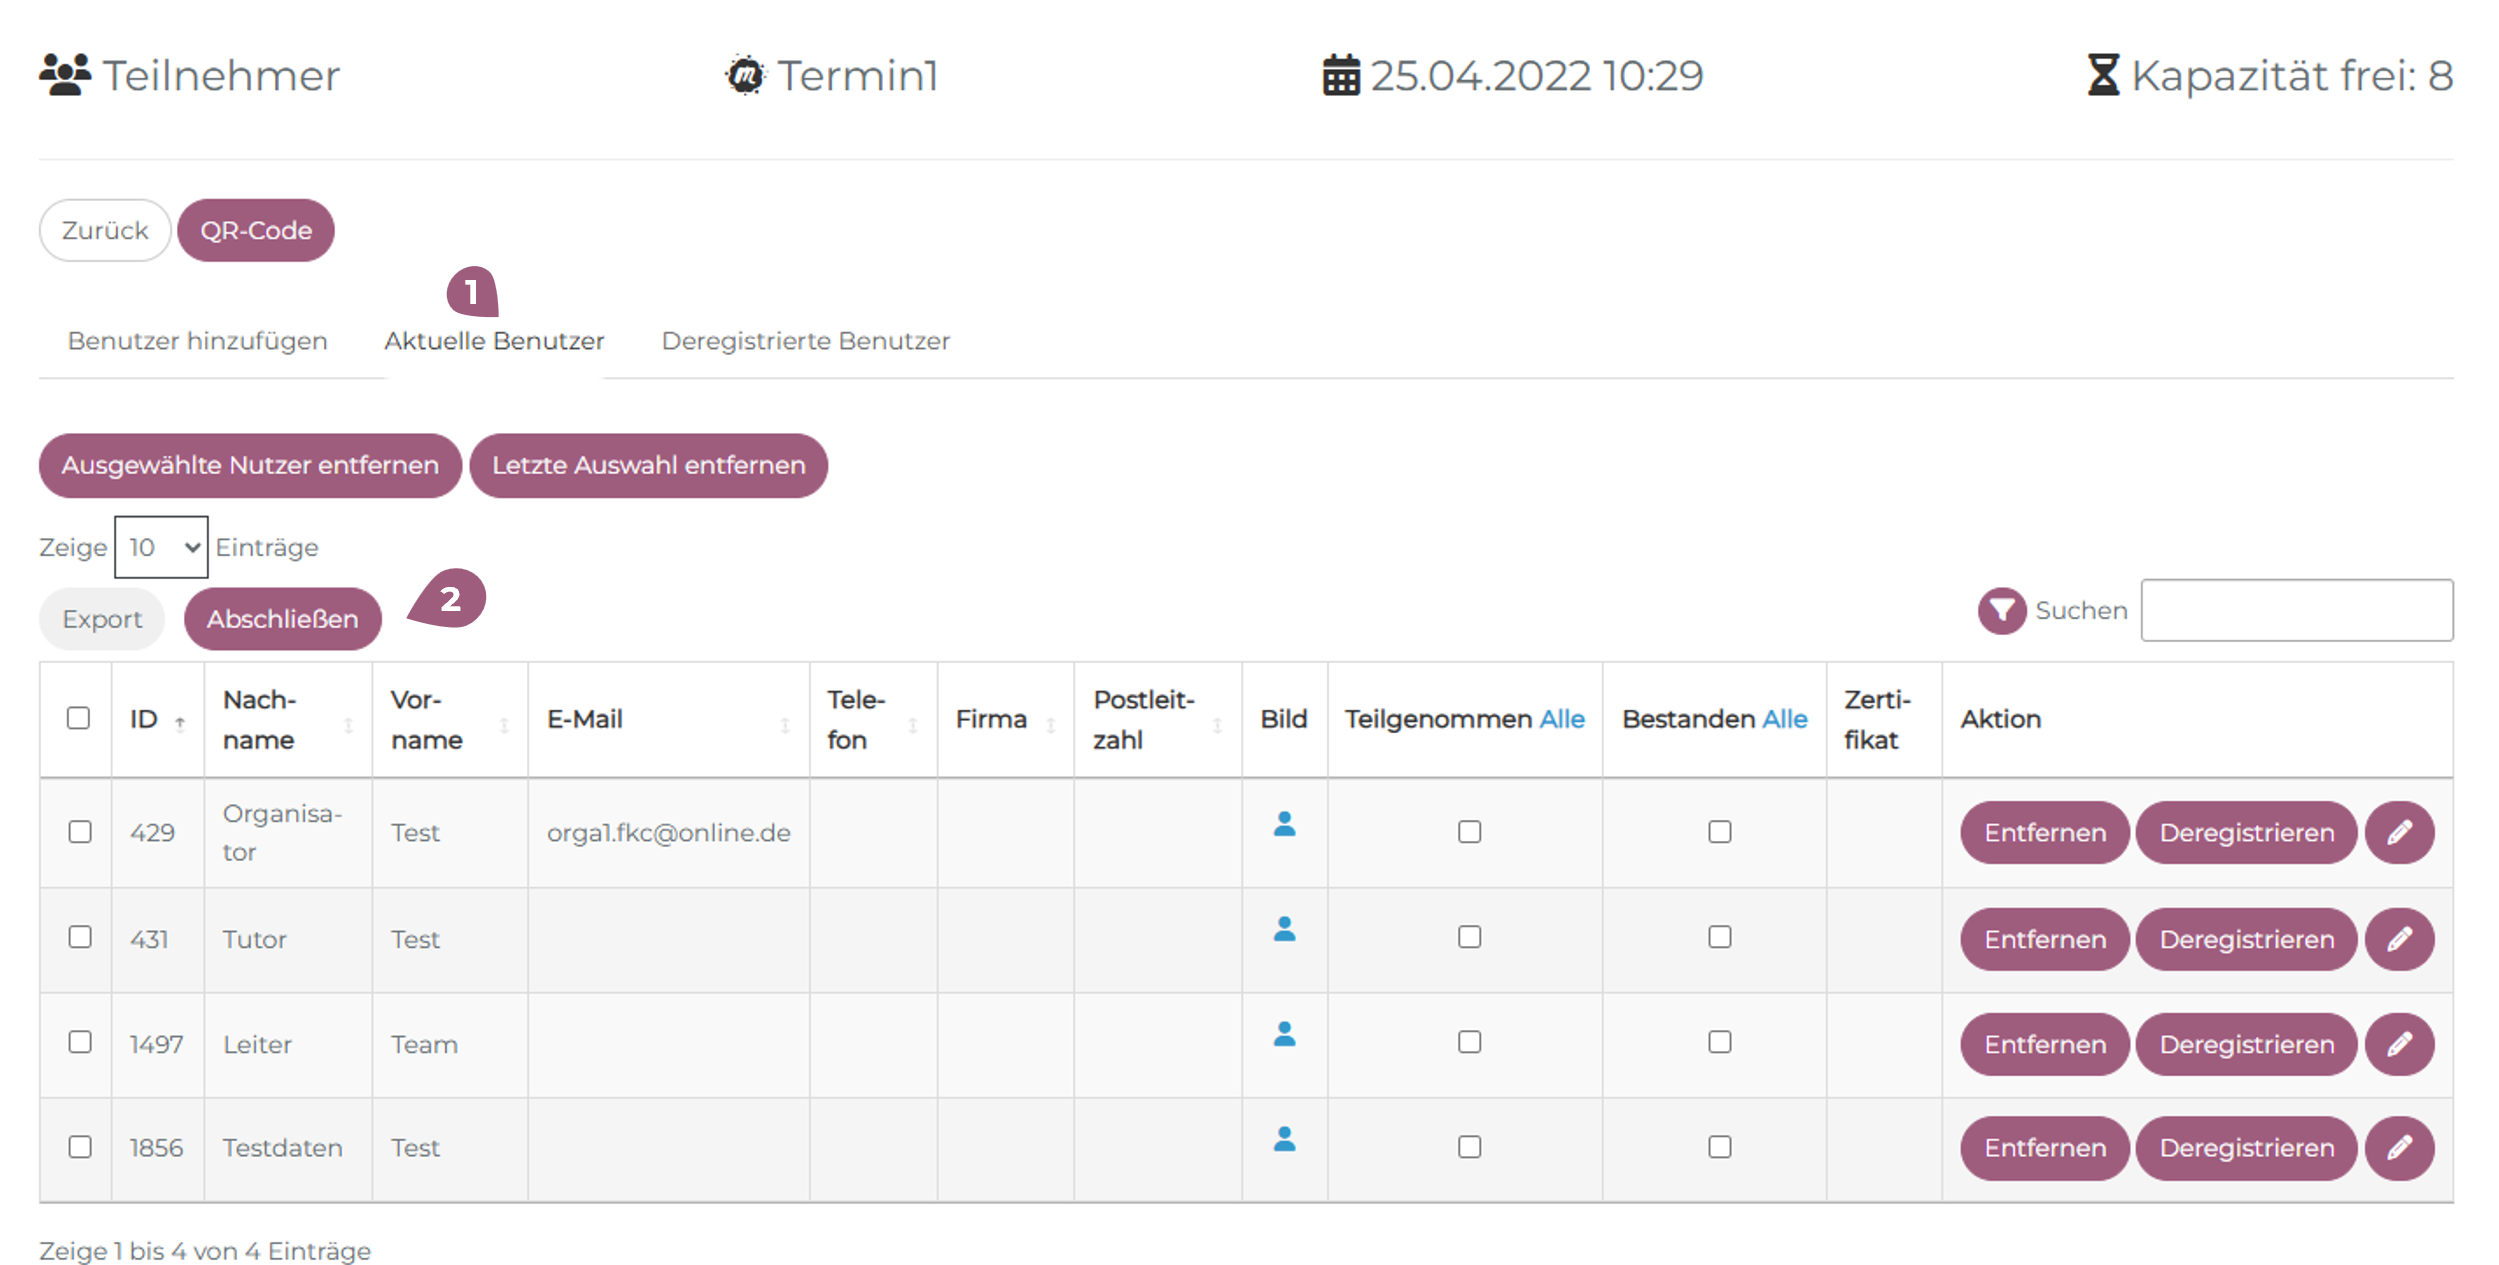This screenshot has width=2499, height=1265.
Task: Open the entries-per-page dropdown showing 10
Action: click(161, 547)
